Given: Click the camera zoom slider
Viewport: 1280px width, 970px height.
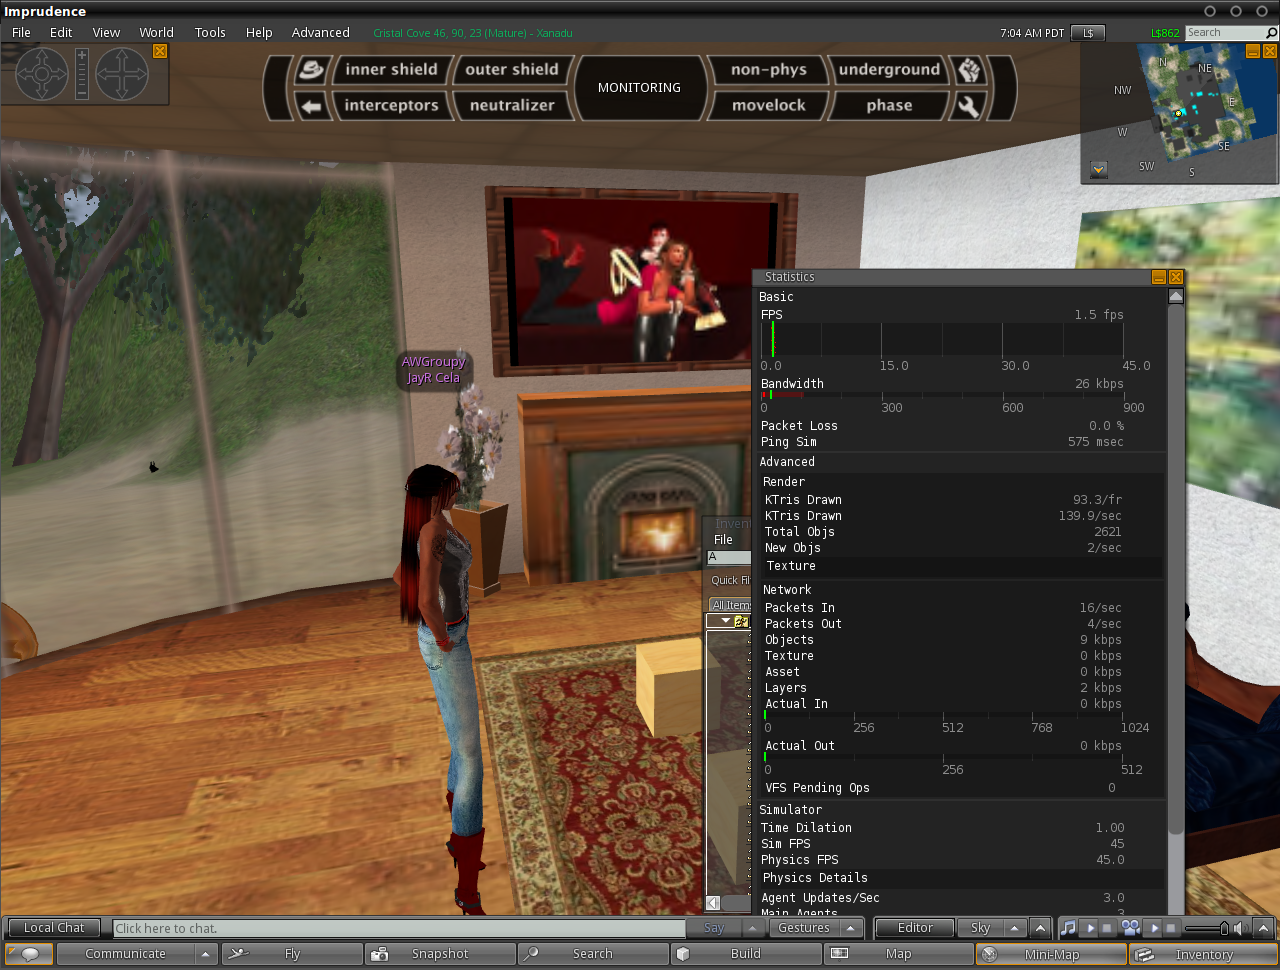Looking at the screenshot, I should (82, 74).
